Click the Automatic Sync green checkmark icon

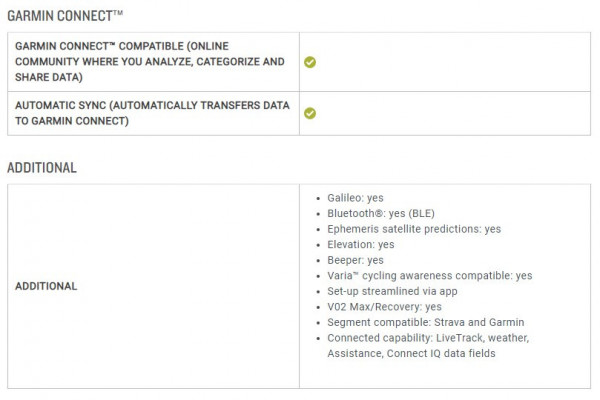click(310, 113)
